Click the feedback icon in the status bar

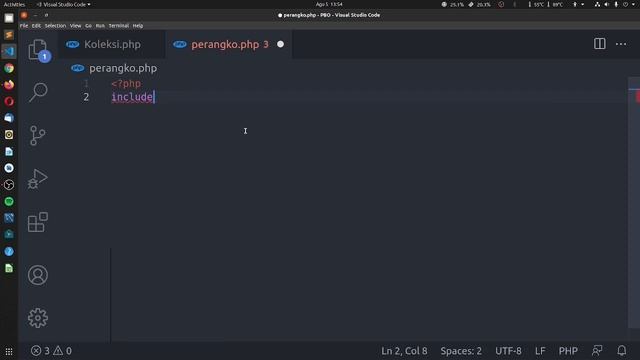(x=597, y=350)
